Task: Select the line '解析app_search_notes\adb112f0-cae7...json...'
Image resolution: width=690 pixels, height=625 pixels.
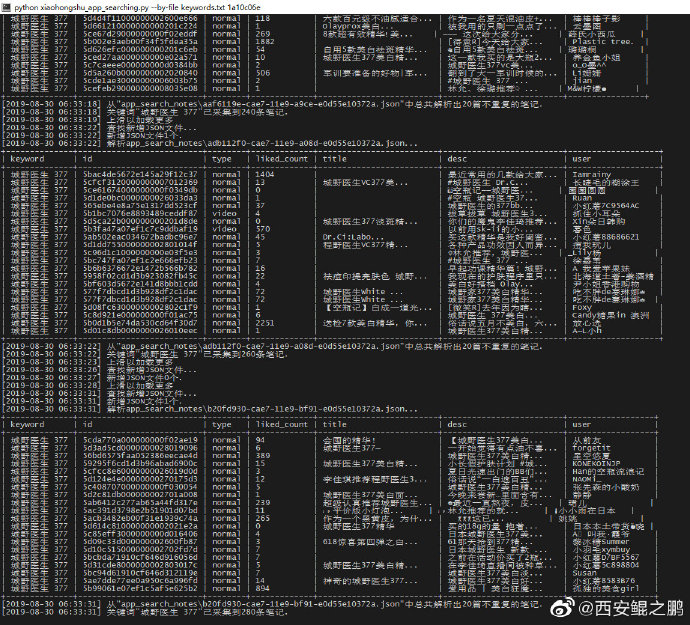Action: pyautogui.click(x=262, y=143)
